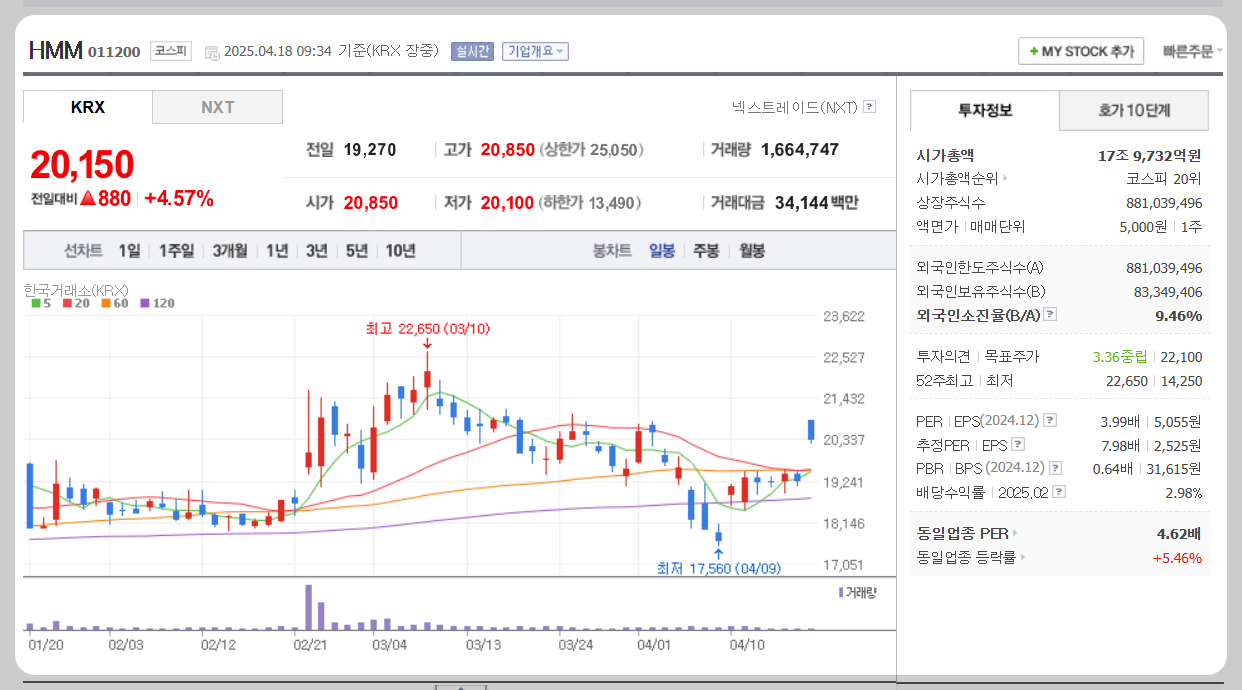Open the help icon next to PBR BPS(2024.12)
Viewport: 1242px width, 690px height.
click(1056, 467)
